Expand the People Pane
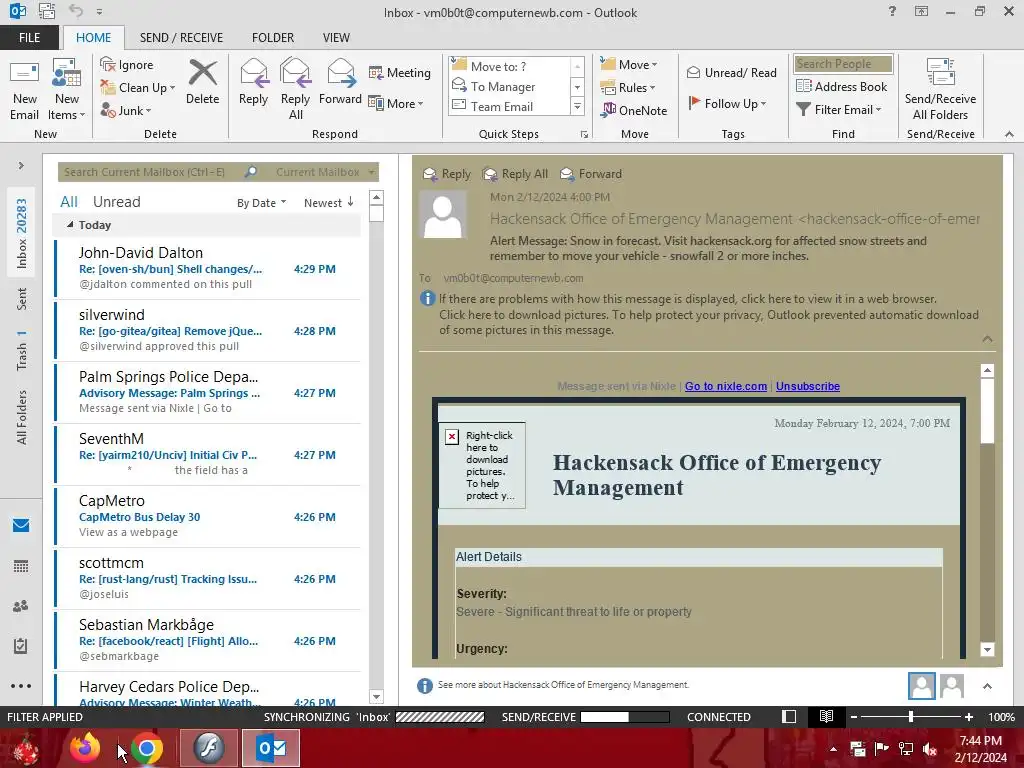This screenshot has height=768, width=1024. coord(987,686)
